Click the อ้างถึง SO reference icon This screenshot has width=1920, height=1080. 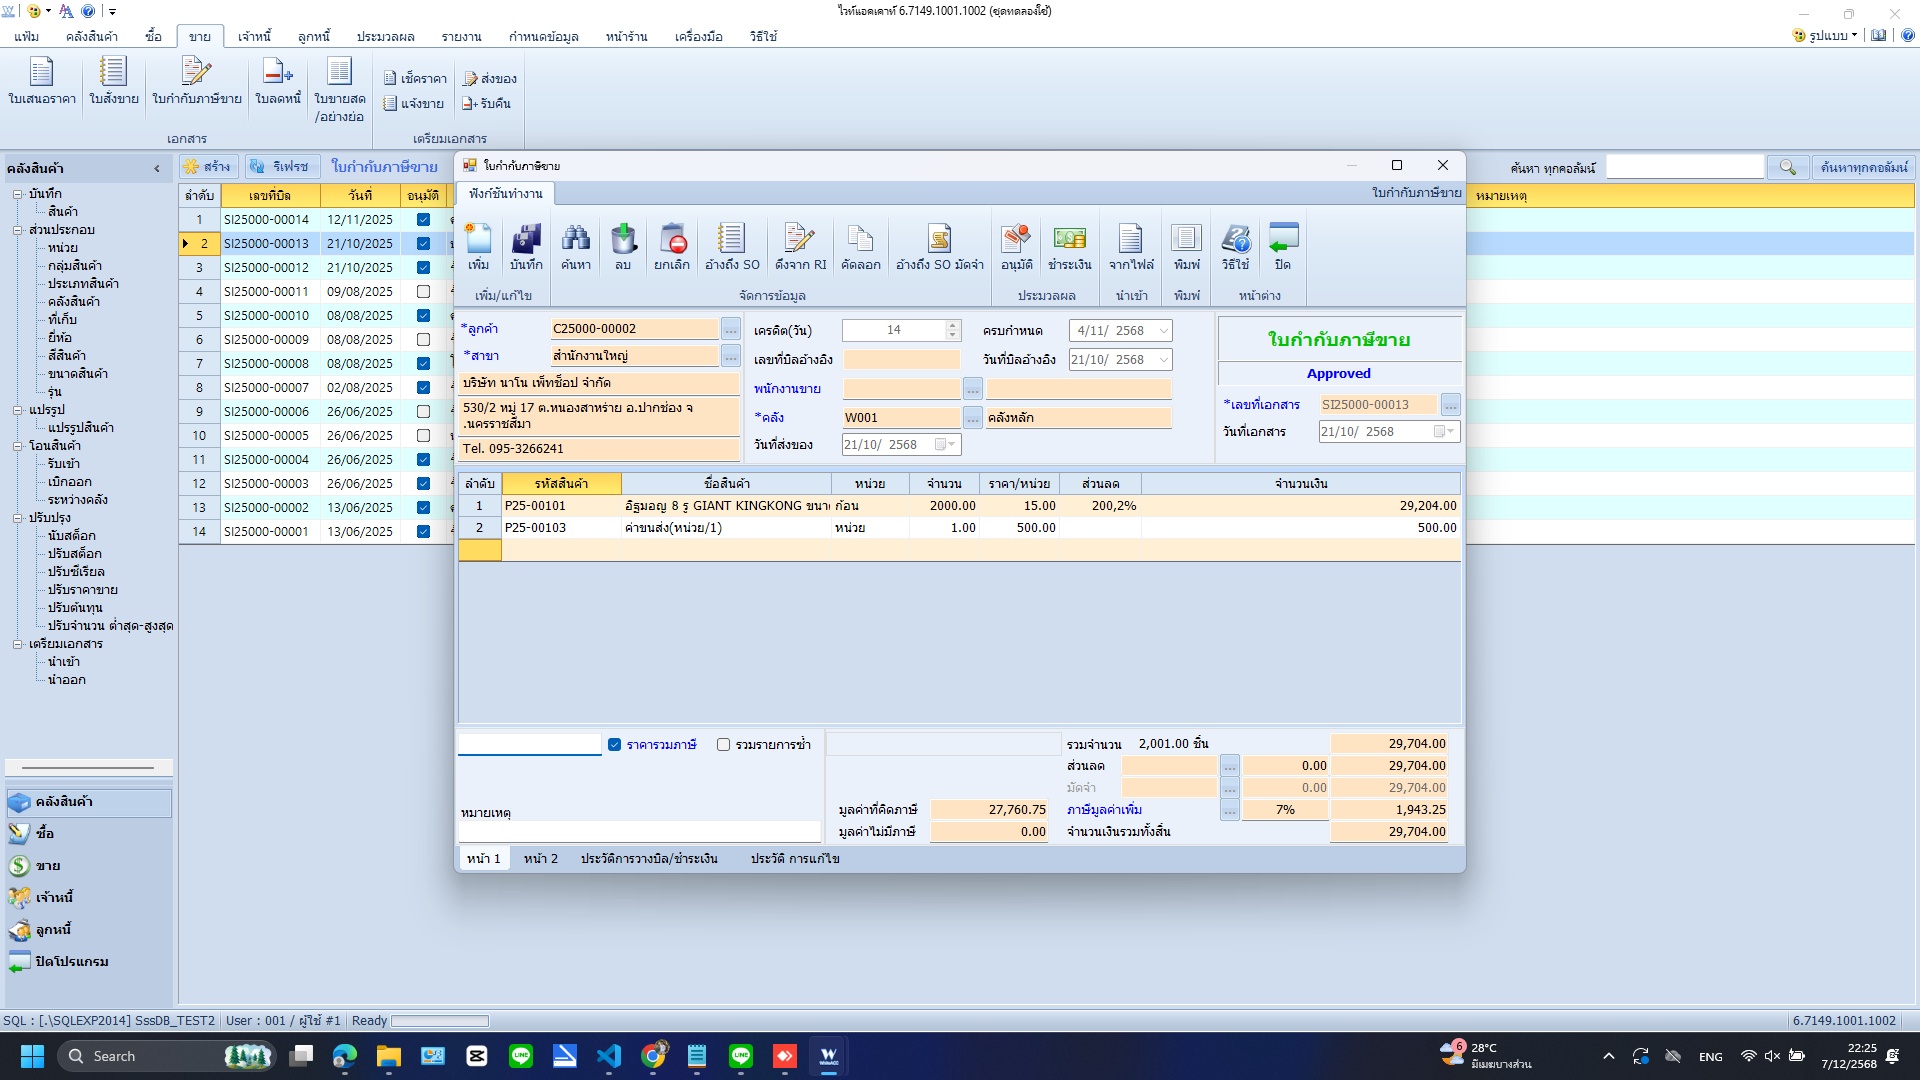click(x=732, y=246)
